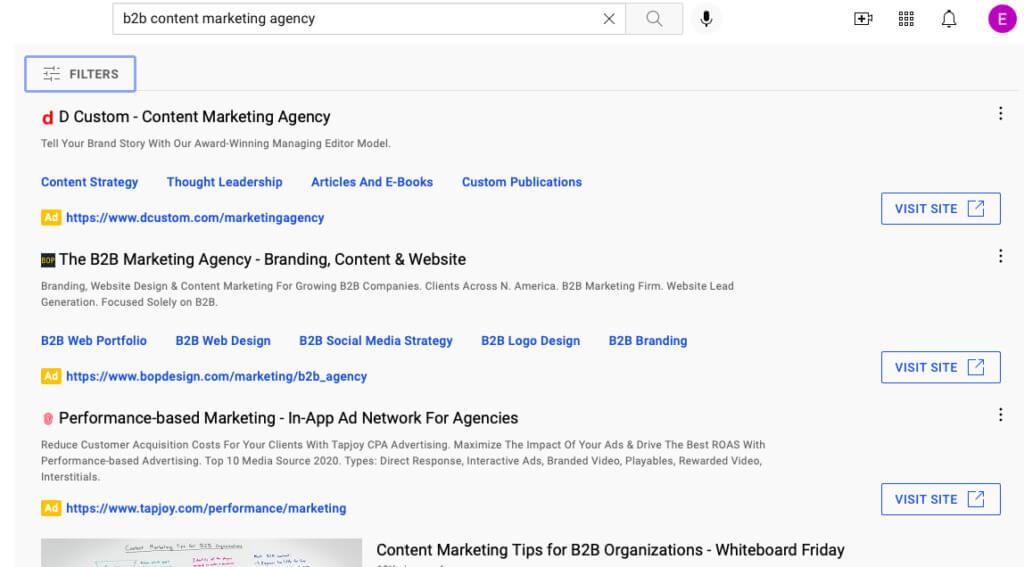Open the B2B Web Design link

(223, 341)
